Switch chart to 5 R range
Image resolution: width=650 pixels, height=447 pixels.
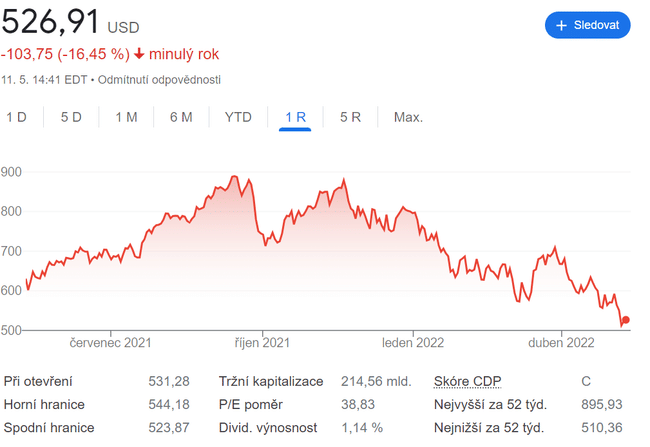coord(350,117)
